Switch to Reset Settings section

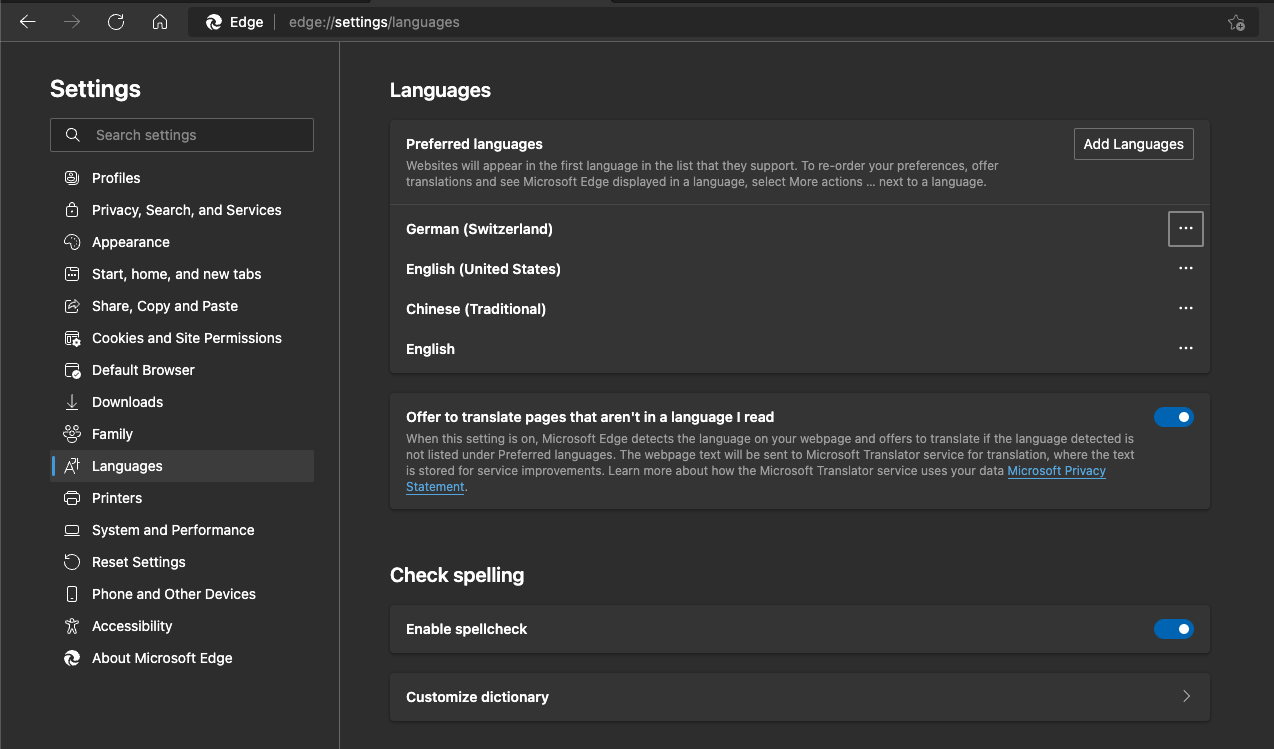tap(136, 561)
